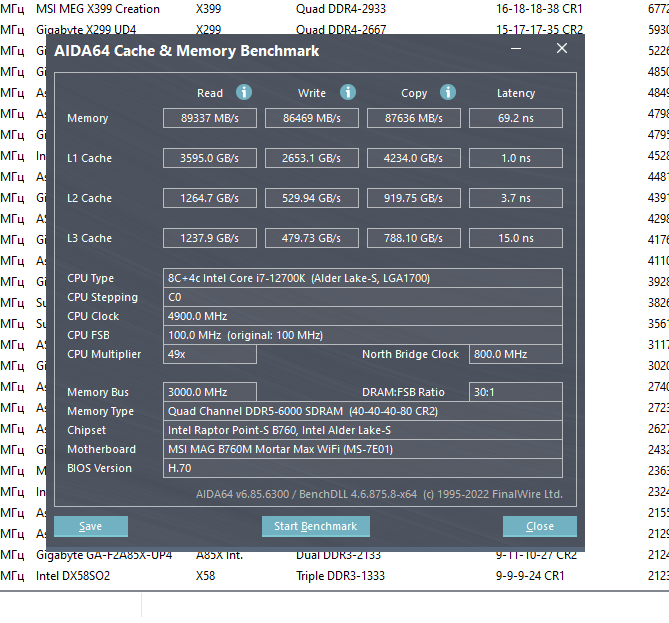
Task: Click the Close button at the bottom
Action: [x=540, y=526]
